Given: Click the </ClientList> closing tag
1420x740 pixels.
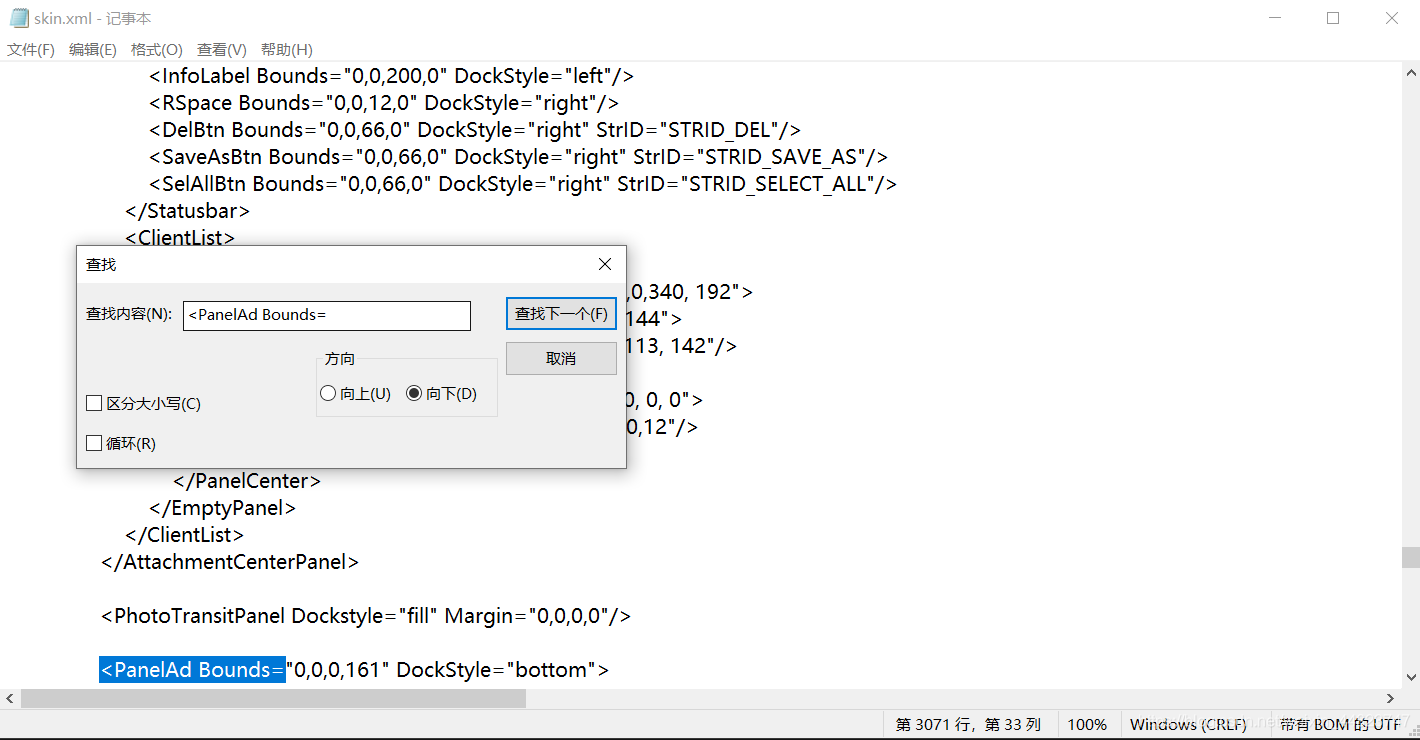Looking at the screenshot, I should click(x=184, y=535).
